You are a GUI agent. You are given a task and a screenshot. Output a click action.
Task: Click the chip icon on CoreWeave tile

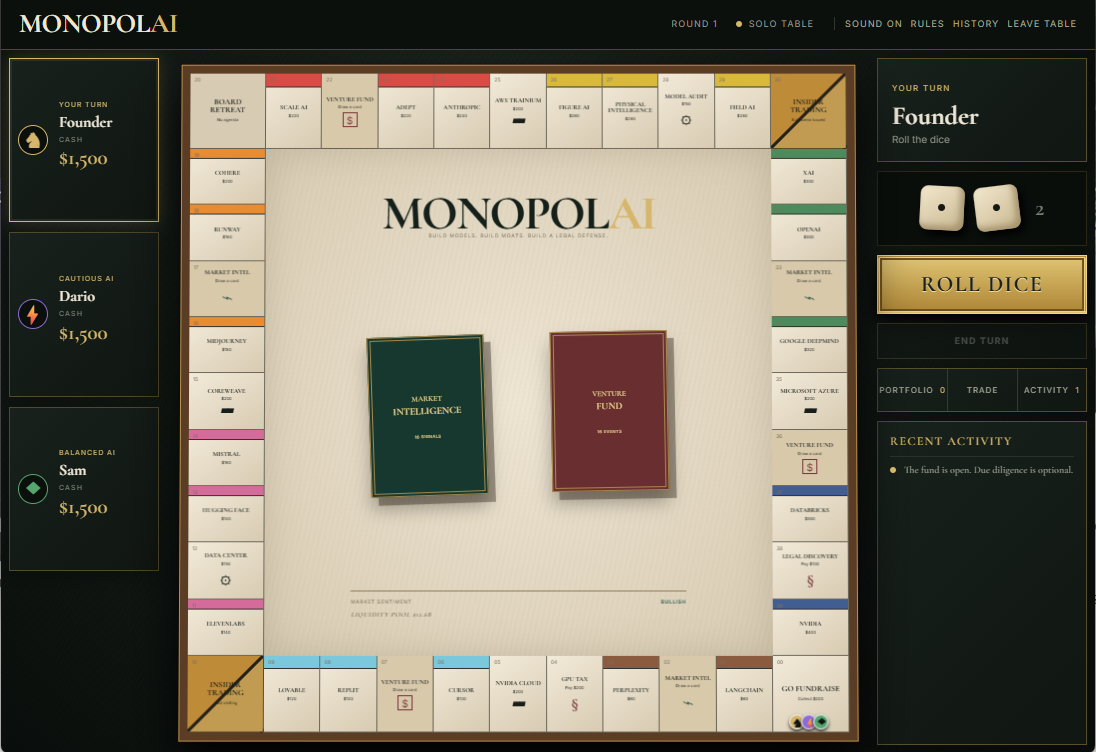(227, 410)
